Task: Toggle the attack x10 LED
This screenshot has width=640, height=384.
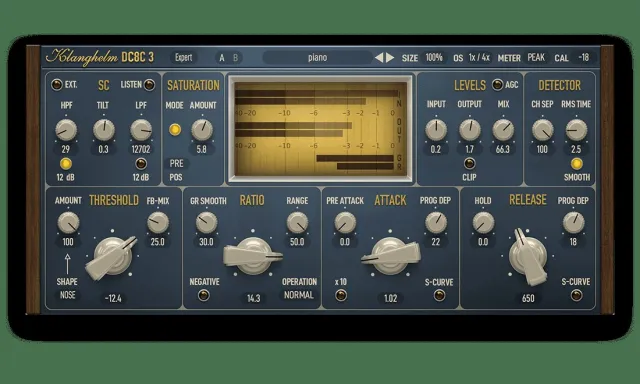Action: pyautogui.click(x=341, y=295)
